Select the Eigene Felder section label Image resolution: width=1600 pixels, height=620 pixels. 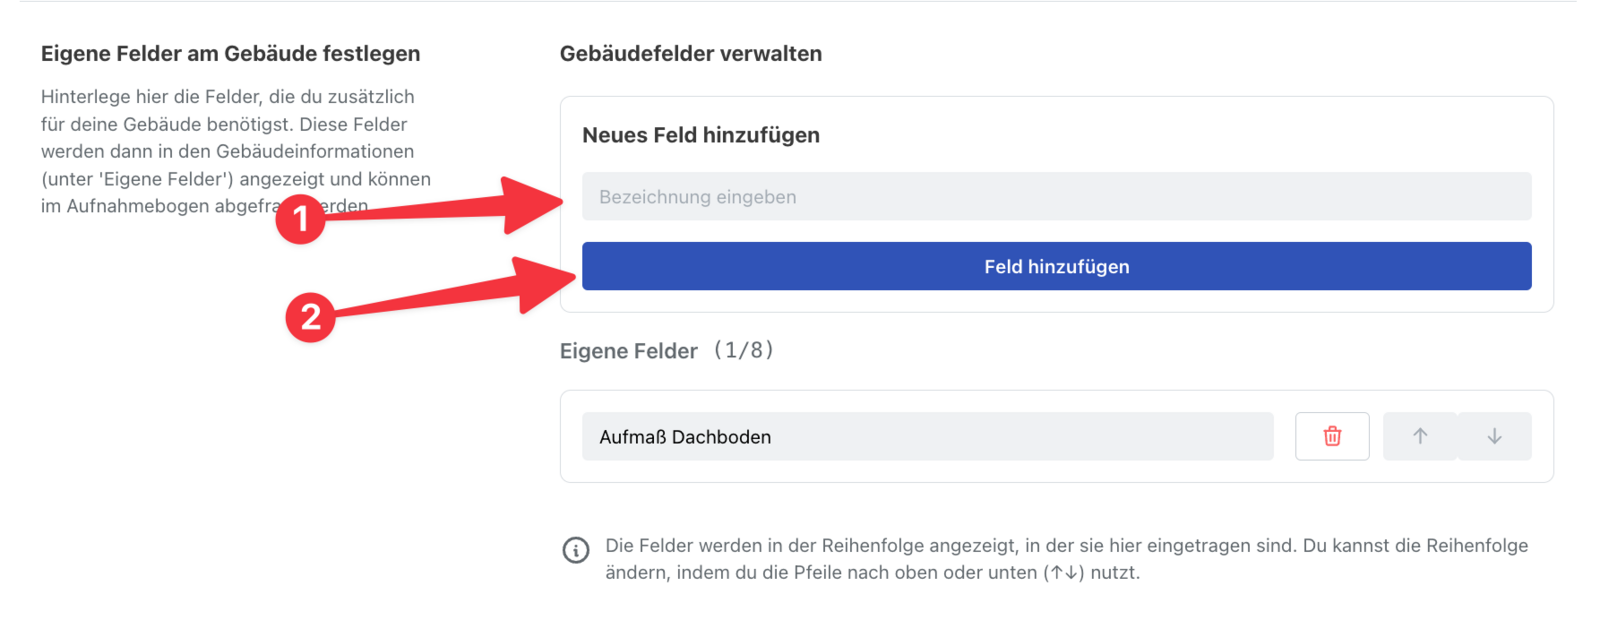pyautogui.click(x=628, y=351)
